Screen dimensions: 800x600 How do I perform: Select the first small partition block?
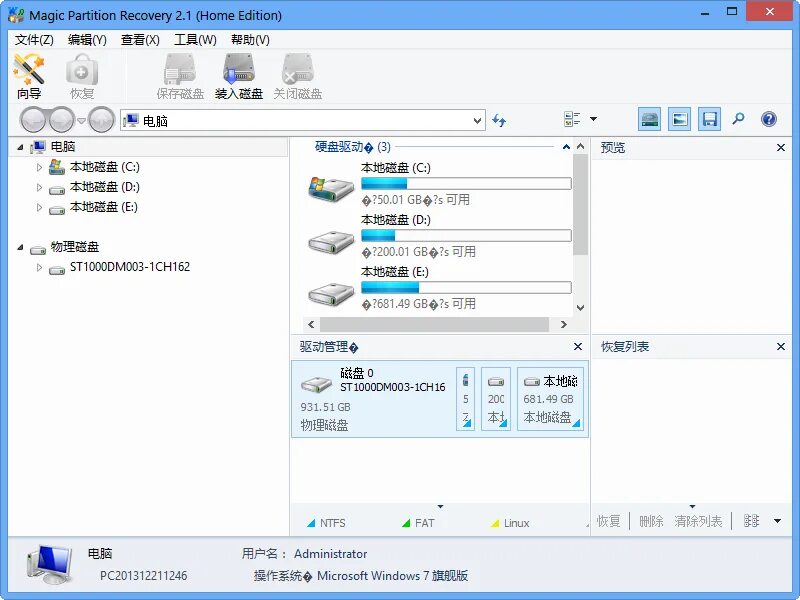[465, 399]
